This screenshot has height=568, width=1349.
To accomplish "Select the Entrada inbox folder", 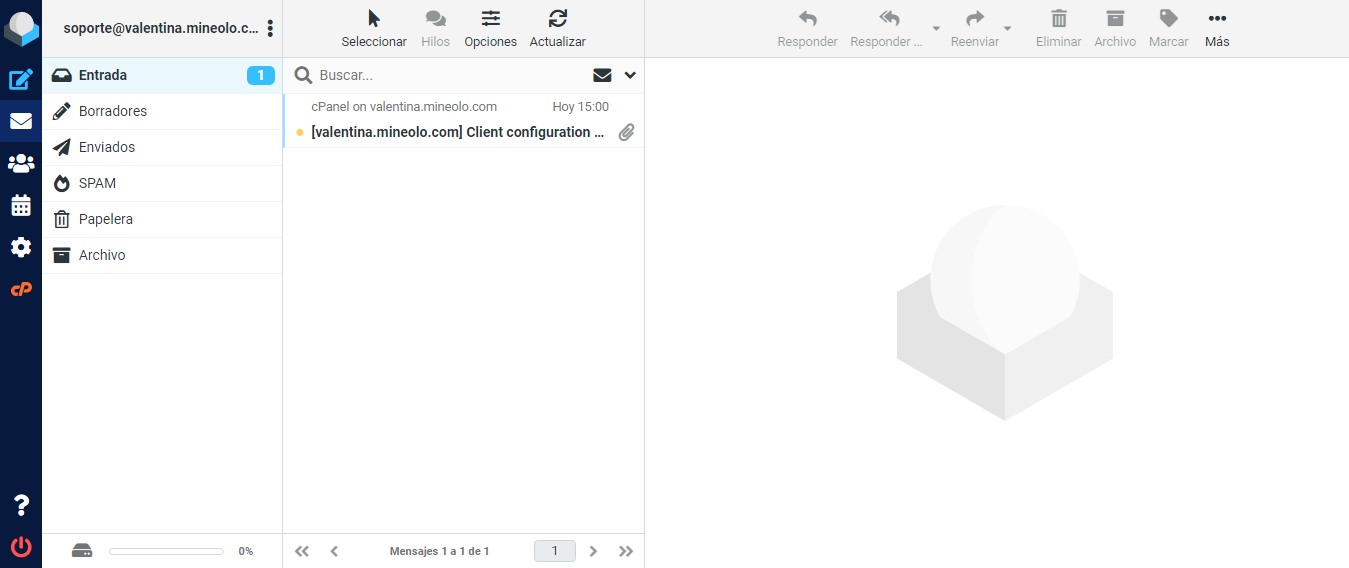I will pyautogui.click(x=162, y=75).
